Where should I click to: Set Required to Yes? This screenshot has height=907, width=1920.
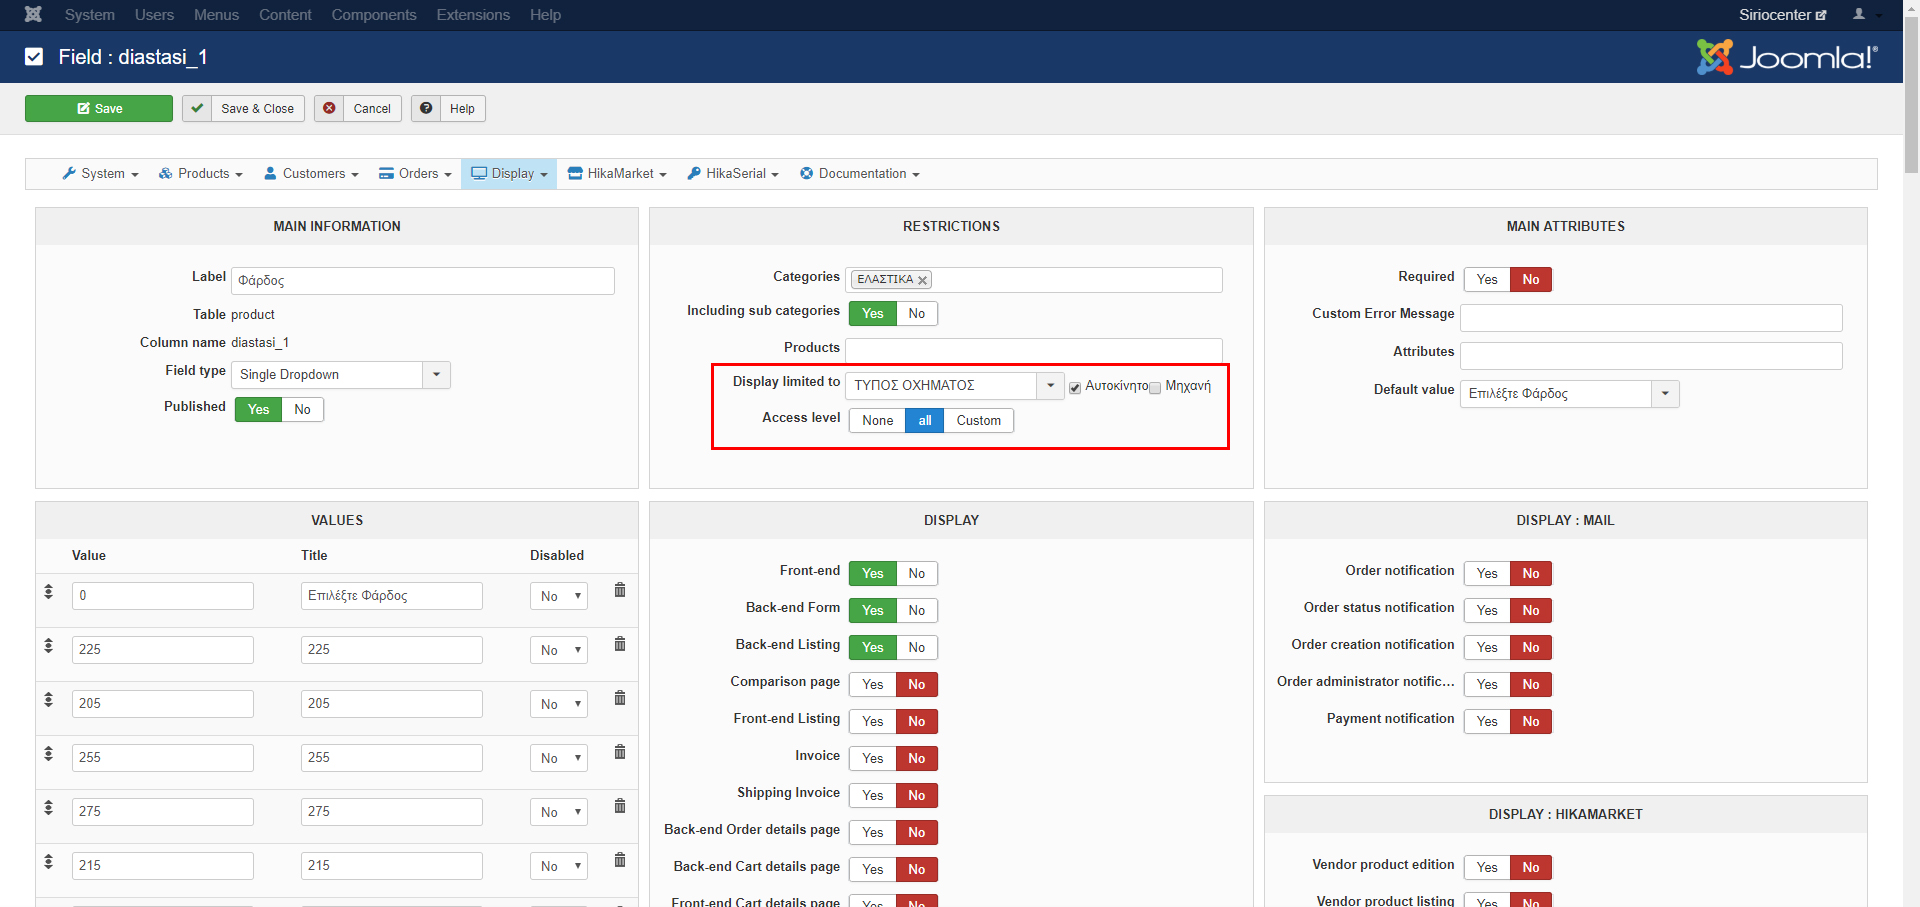coord(1487,280)
